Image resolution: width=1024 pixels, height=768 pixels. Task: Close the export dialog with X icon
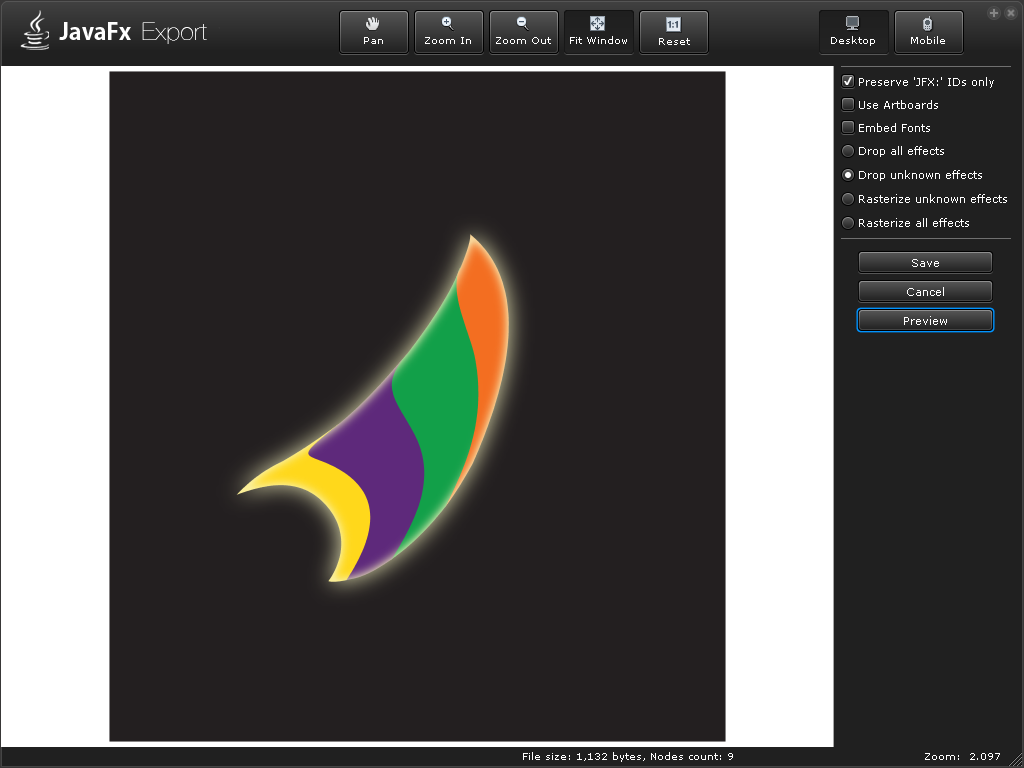[1009, 13]
